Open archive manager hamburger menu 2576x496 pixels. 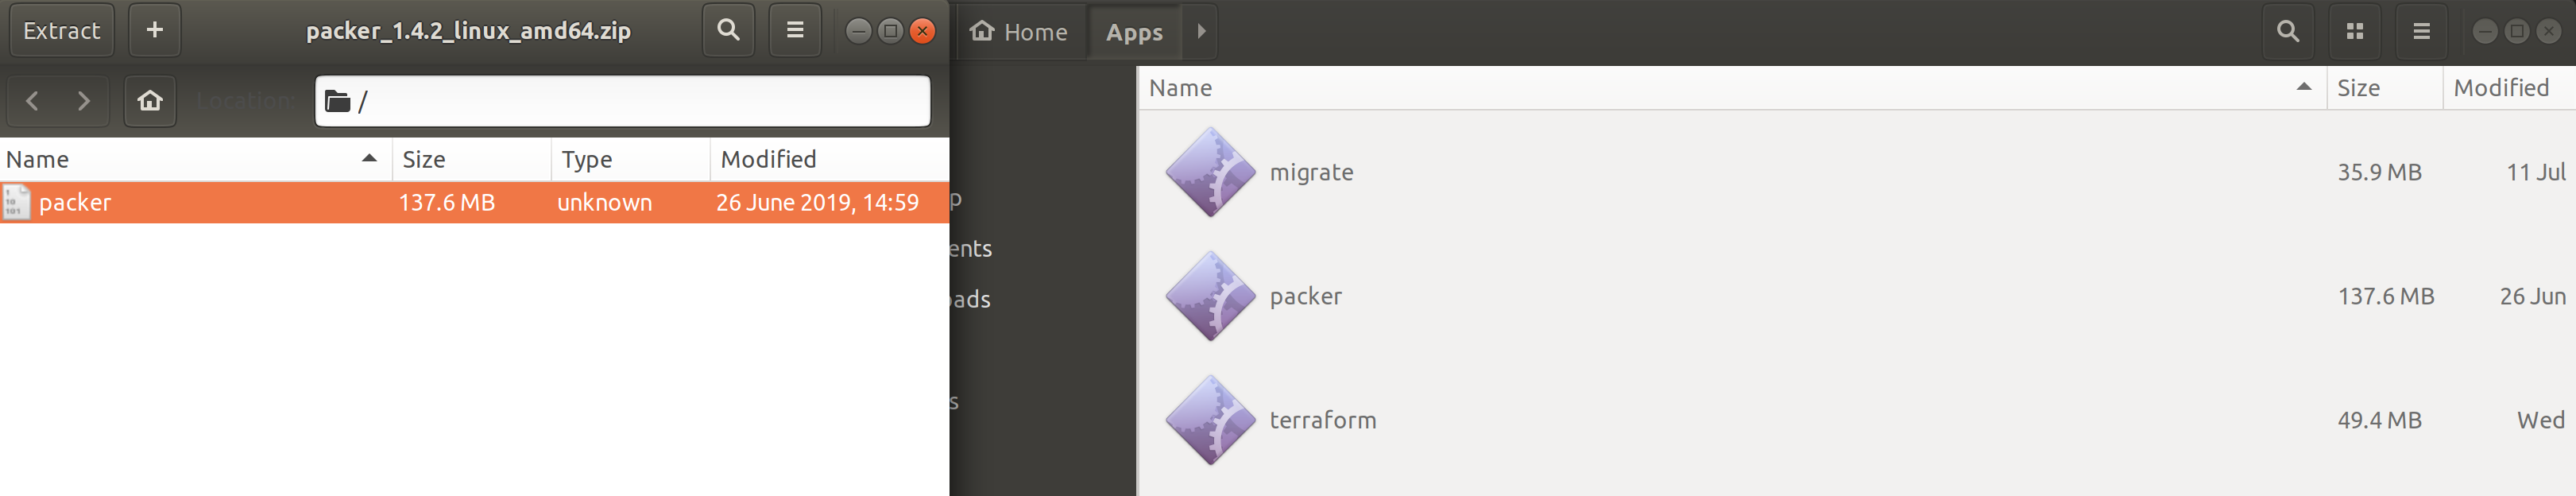pos(795,31)
